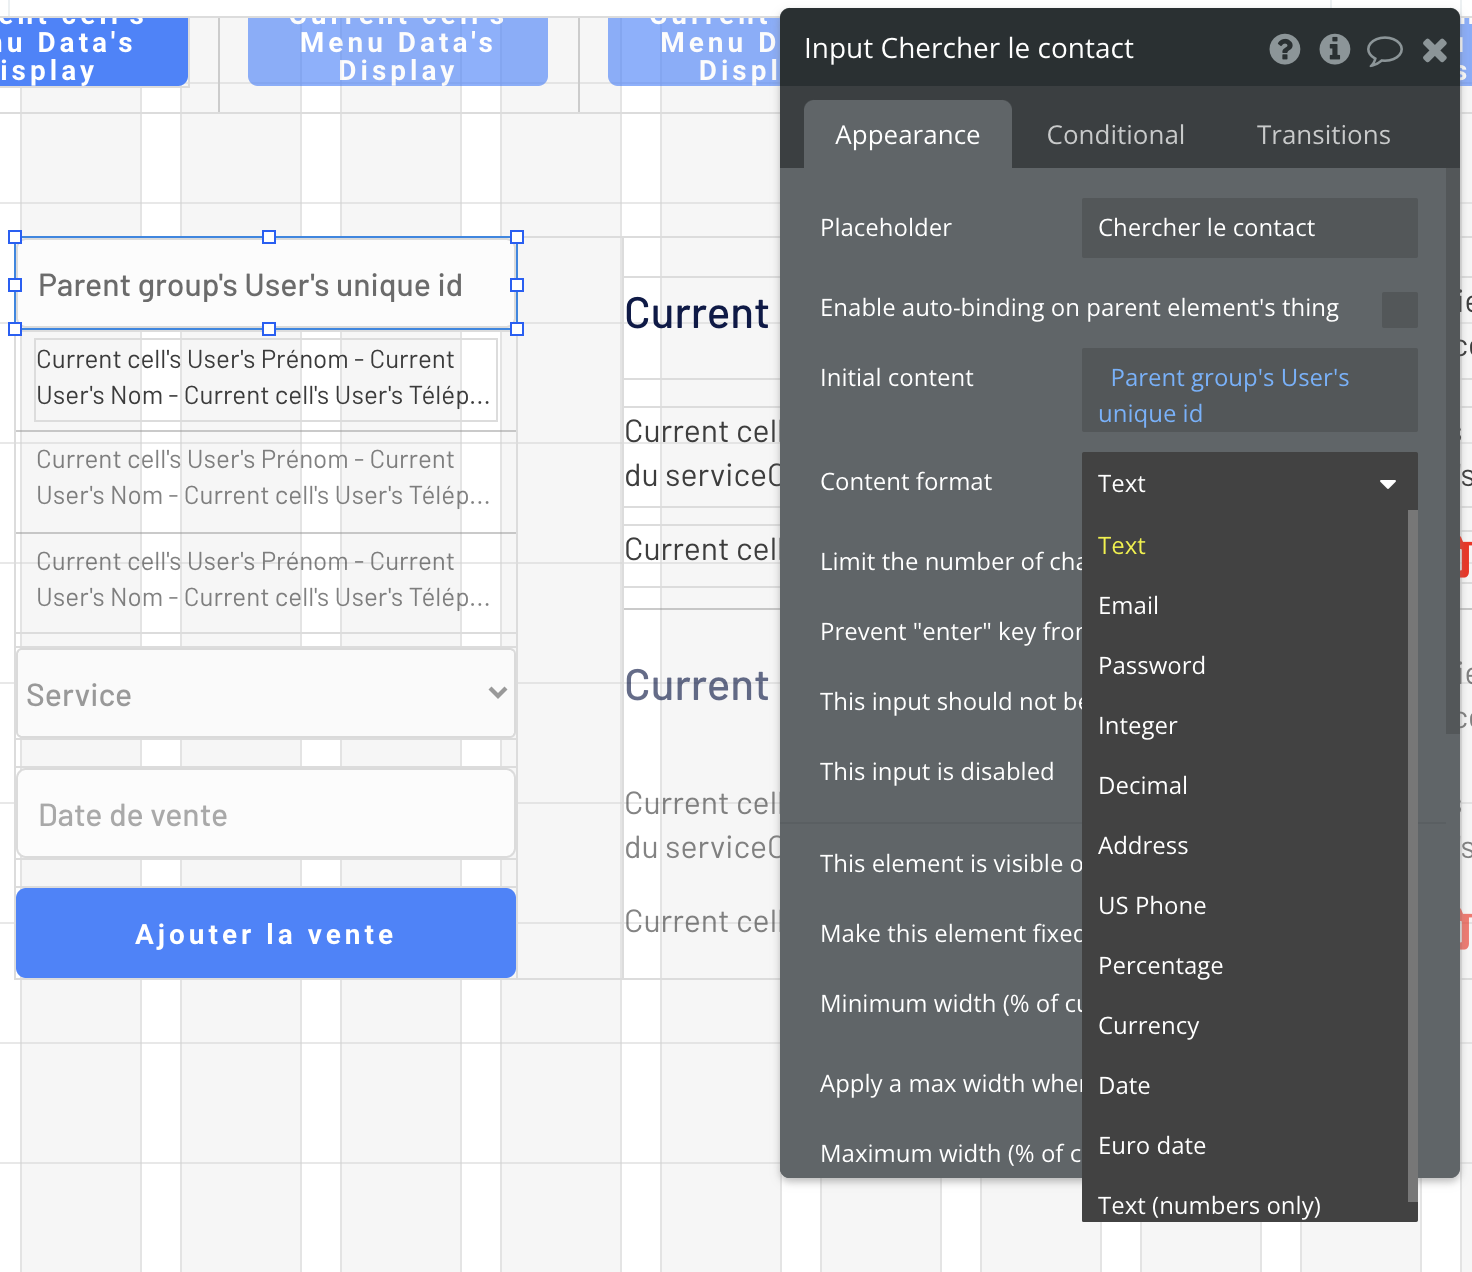This screenshot has height=1272, width=1472.
Task: Close the Input Chercher le contact editor
Action: pyautogui.click(x=1434, y=50)
